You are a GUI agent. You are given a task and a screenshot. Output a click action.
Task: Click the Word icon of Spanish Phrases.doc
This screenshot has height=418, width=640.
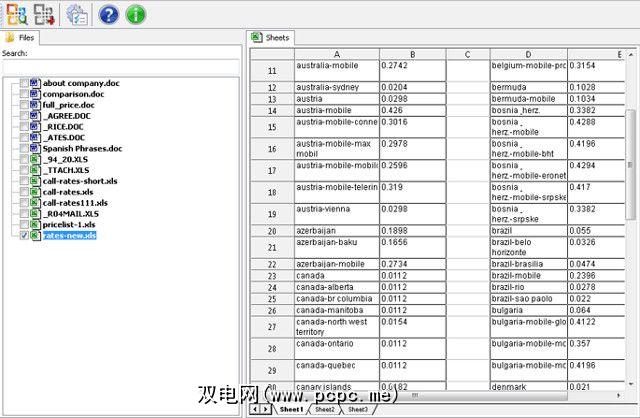pos(35,149)
